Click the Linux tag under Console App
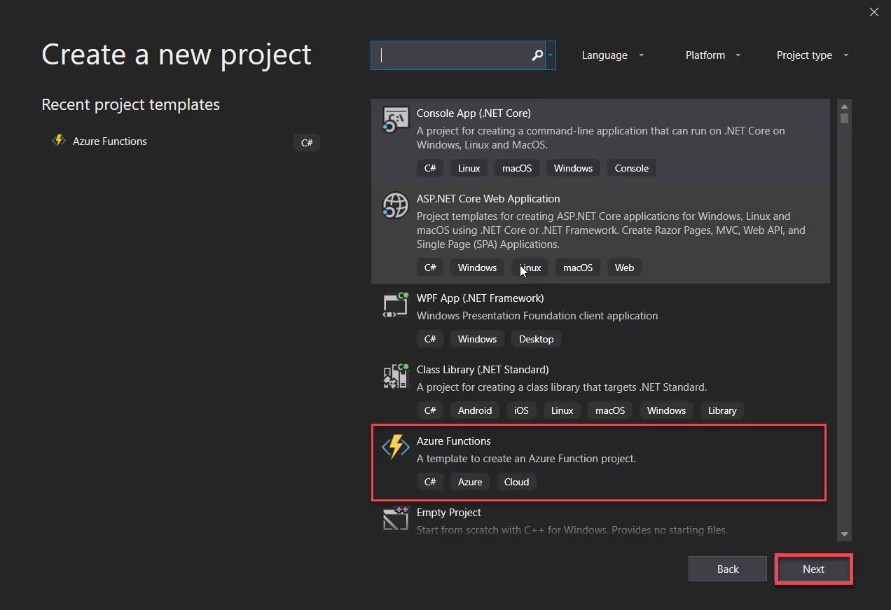The height and width of the screenshot is (610, 891). tap(469, 168)
